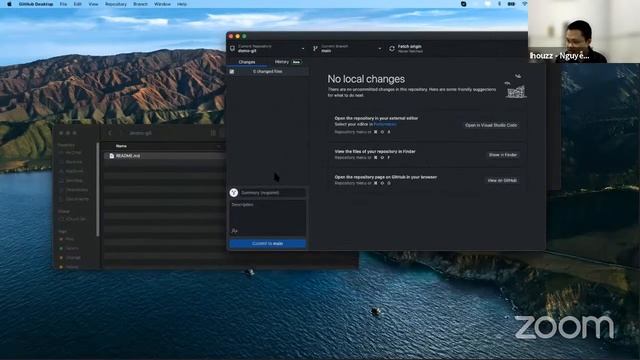Click the Wi-Fi icon in menu bar

click(x=524, y=4)
